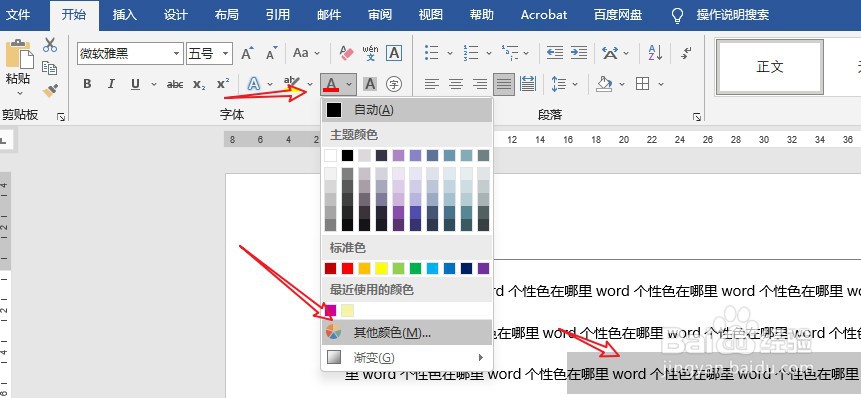Increase paragraph indent

click(579, 53)
